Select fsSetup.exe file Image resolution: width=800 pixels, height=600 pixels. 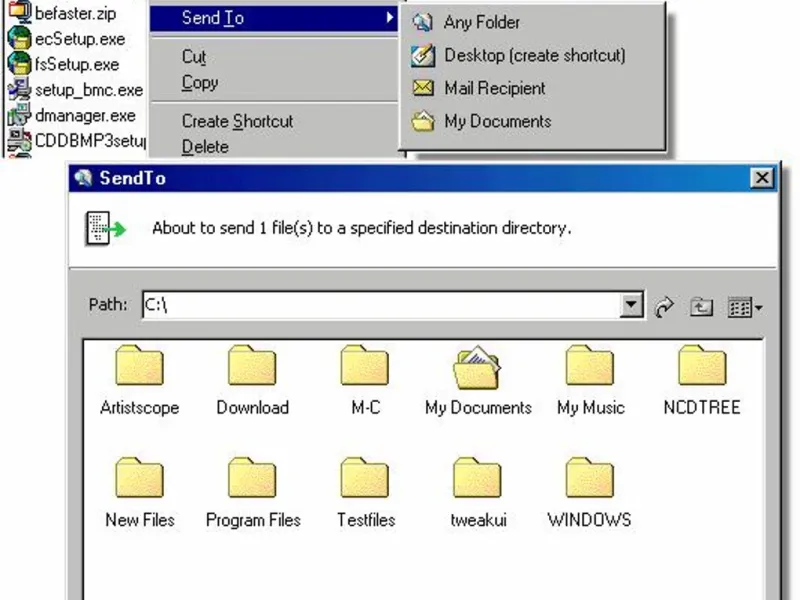tap(77, 64)
